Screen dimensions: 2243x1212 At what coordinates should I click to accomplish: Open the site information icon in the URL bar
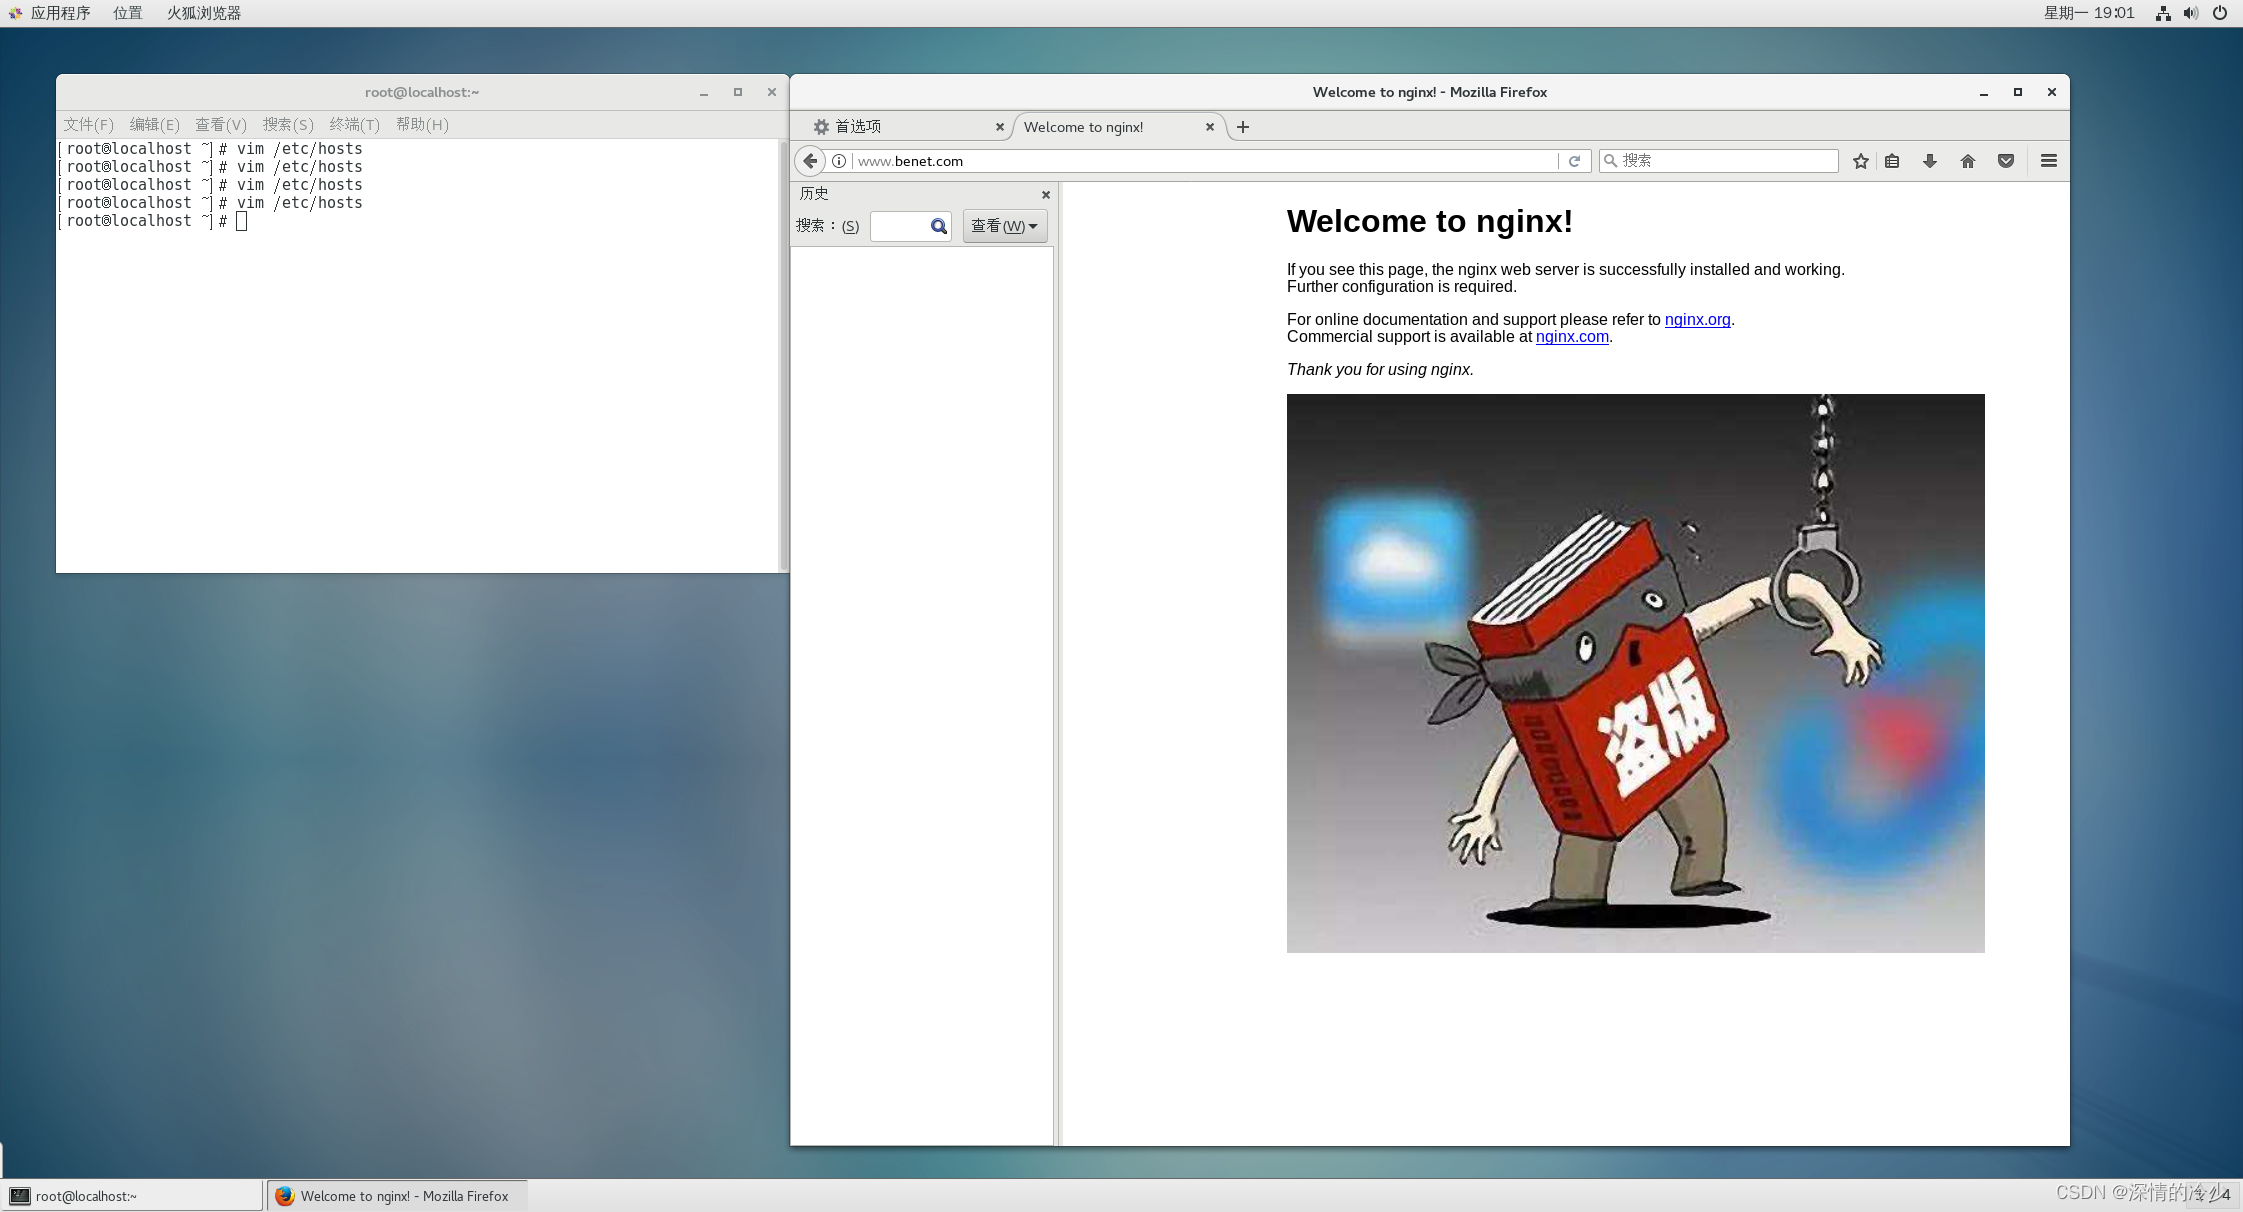[x=839, y=161]
